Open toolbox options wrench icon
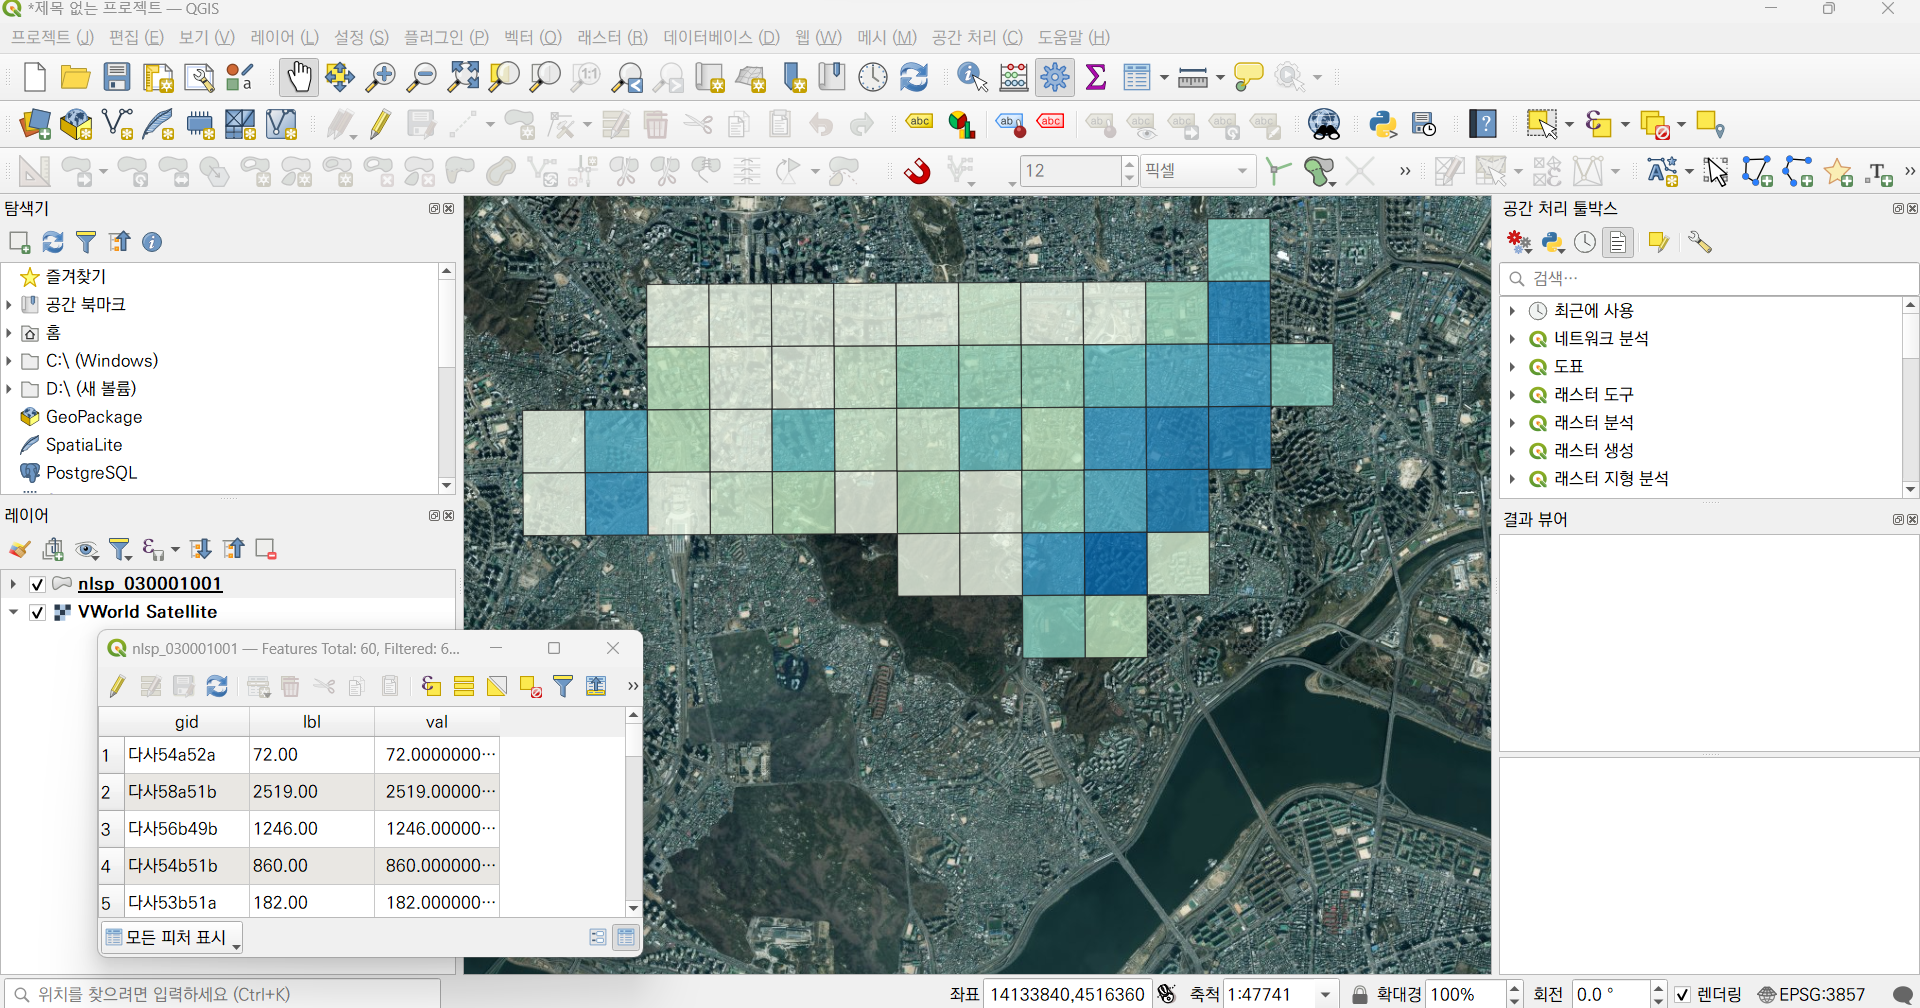The image size is (1920, 1008). pyautogui.click(x=1700, y=242)
